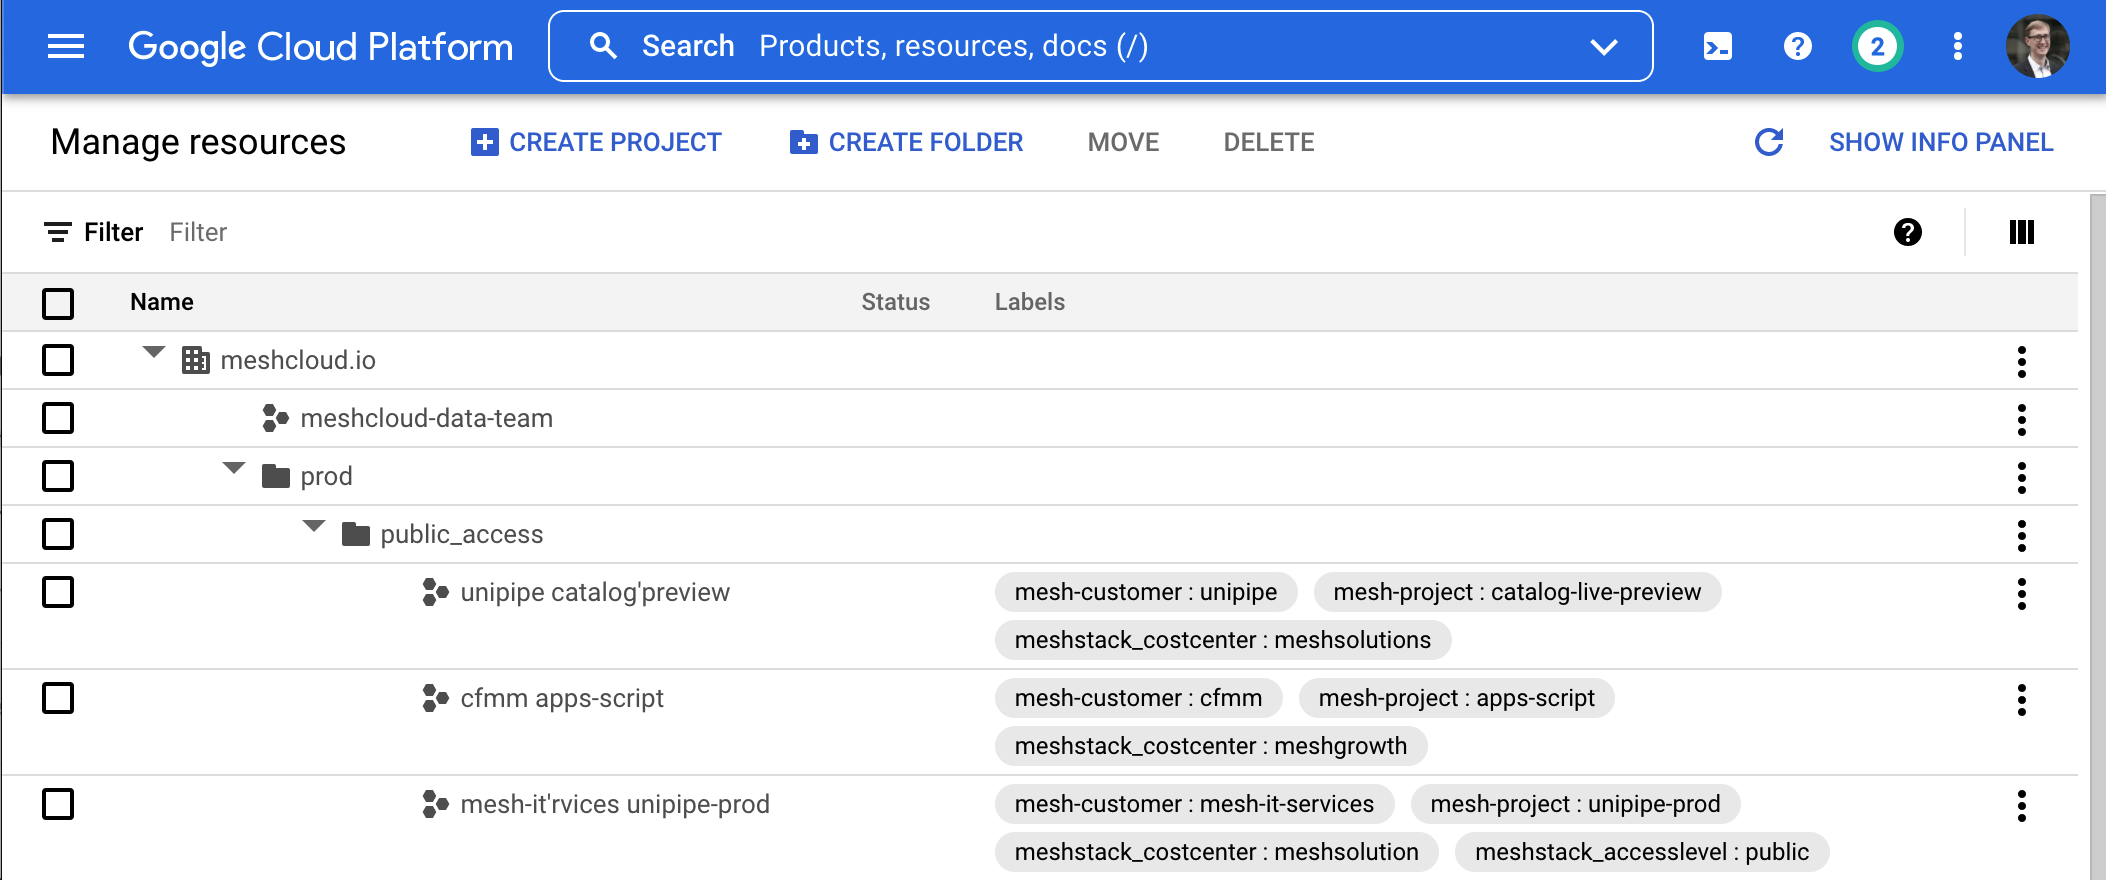Check the meshcloud-data-team row checkbox
Image resolution: width=2106 pixels, height=880 pixels.
[58, 418]
